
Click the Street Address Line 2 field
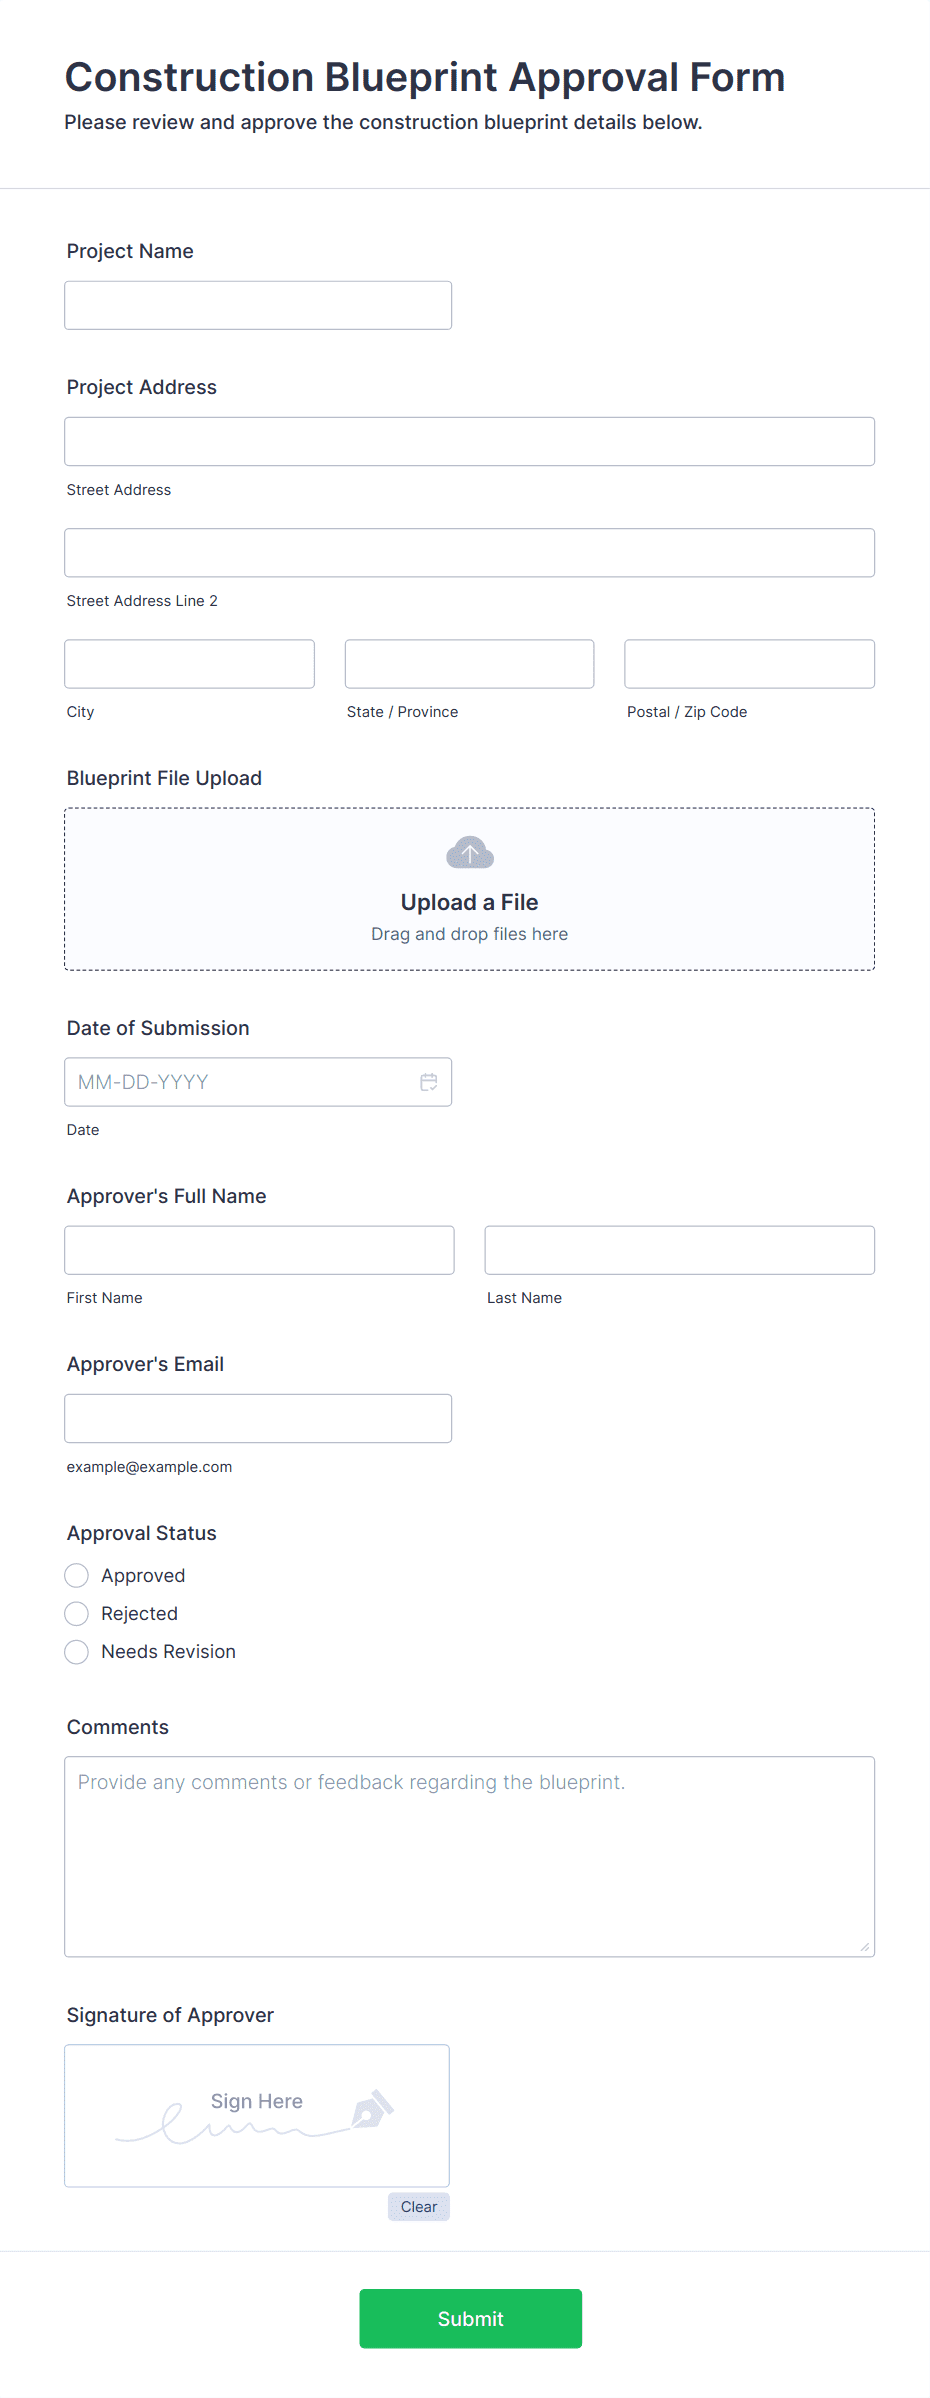pyautogui.click(x=468, y=552)
